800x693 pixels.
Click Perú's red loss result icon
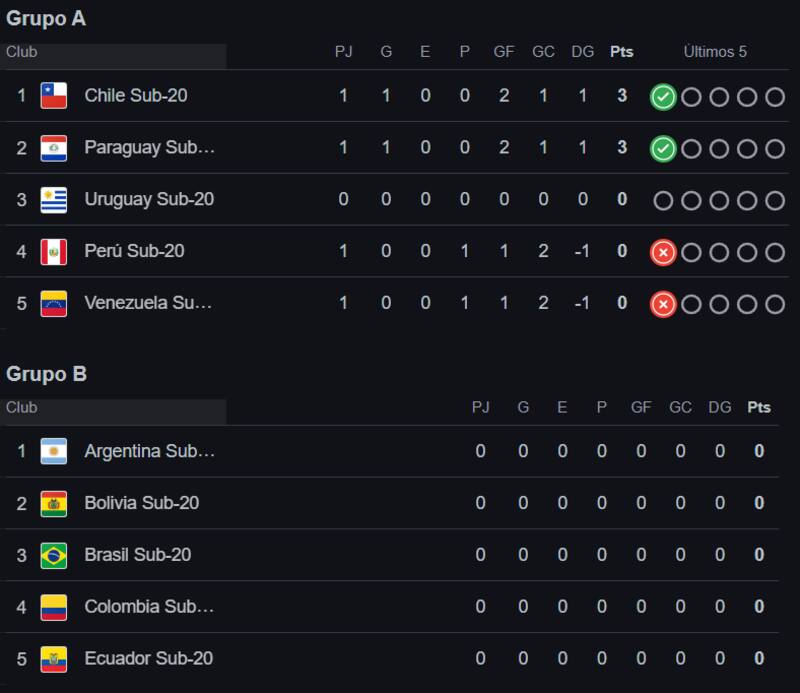coord(663,252)
